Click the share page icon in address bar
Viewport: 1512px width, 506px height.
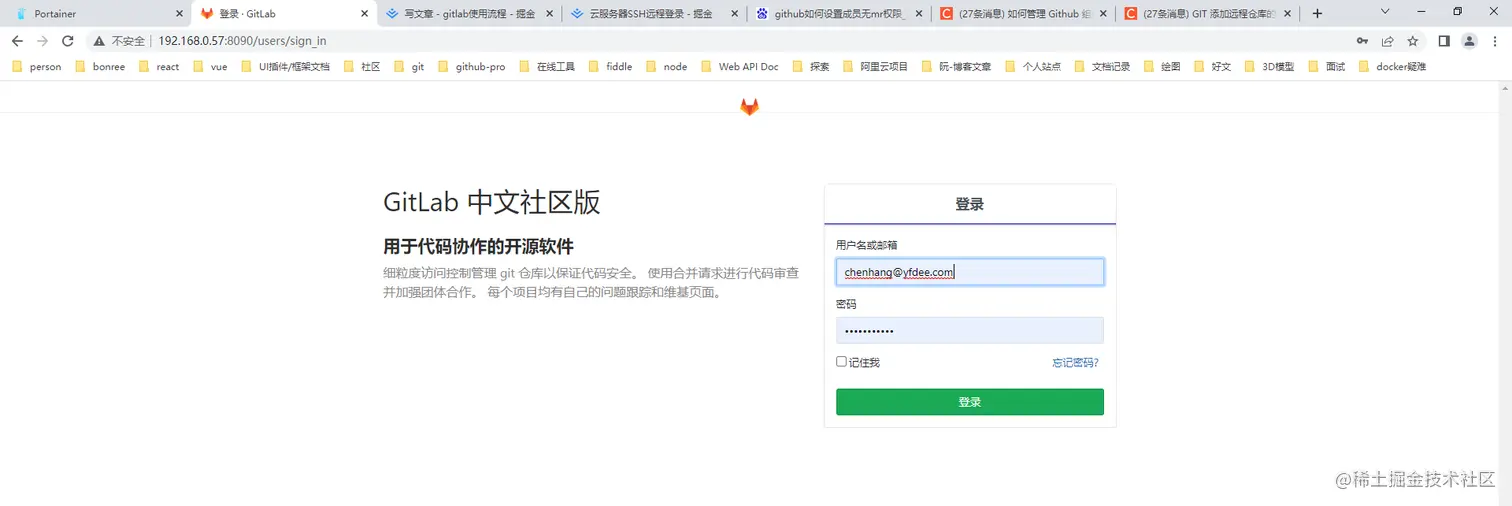coord(1388,41)
